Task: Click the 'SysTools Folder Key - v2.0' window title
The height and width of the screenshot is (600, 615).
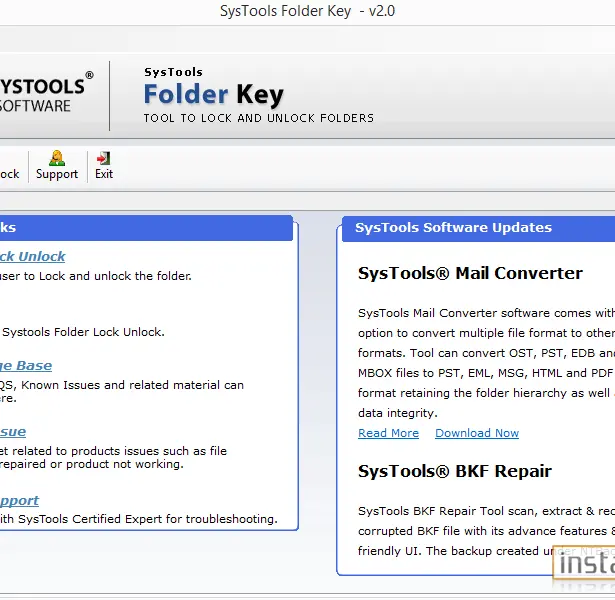Action: [307, 11]
